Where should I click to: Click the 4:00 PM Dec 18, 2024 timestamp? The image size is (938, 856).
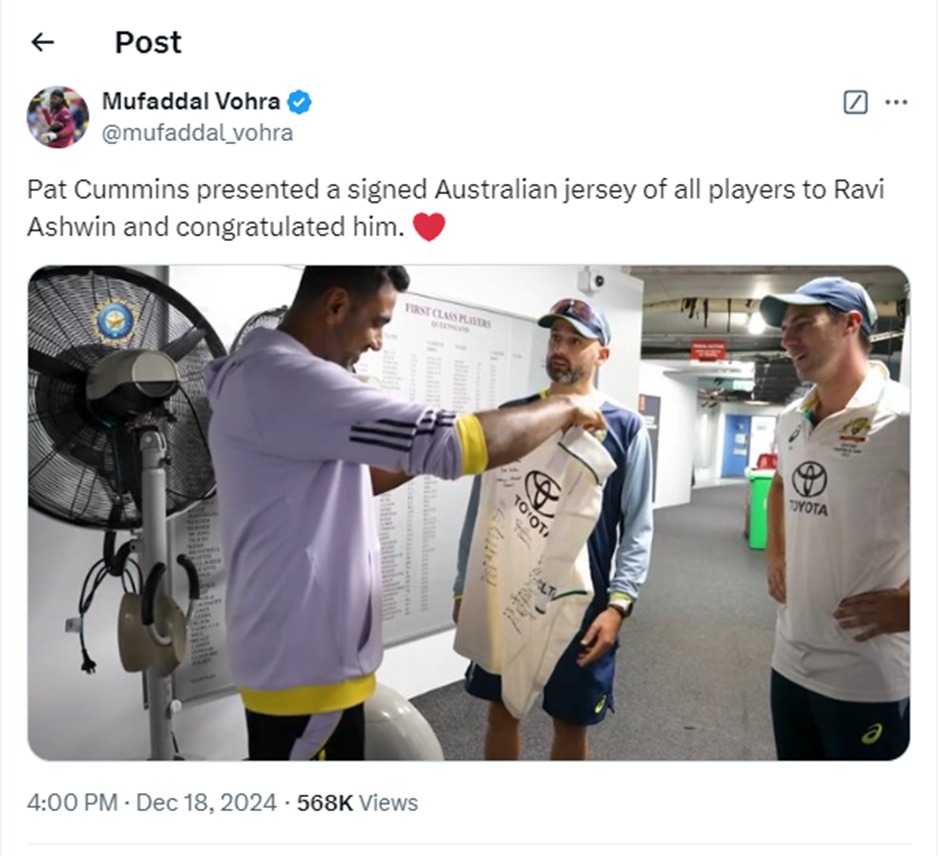pyautogui.click(x=151, y=803)
